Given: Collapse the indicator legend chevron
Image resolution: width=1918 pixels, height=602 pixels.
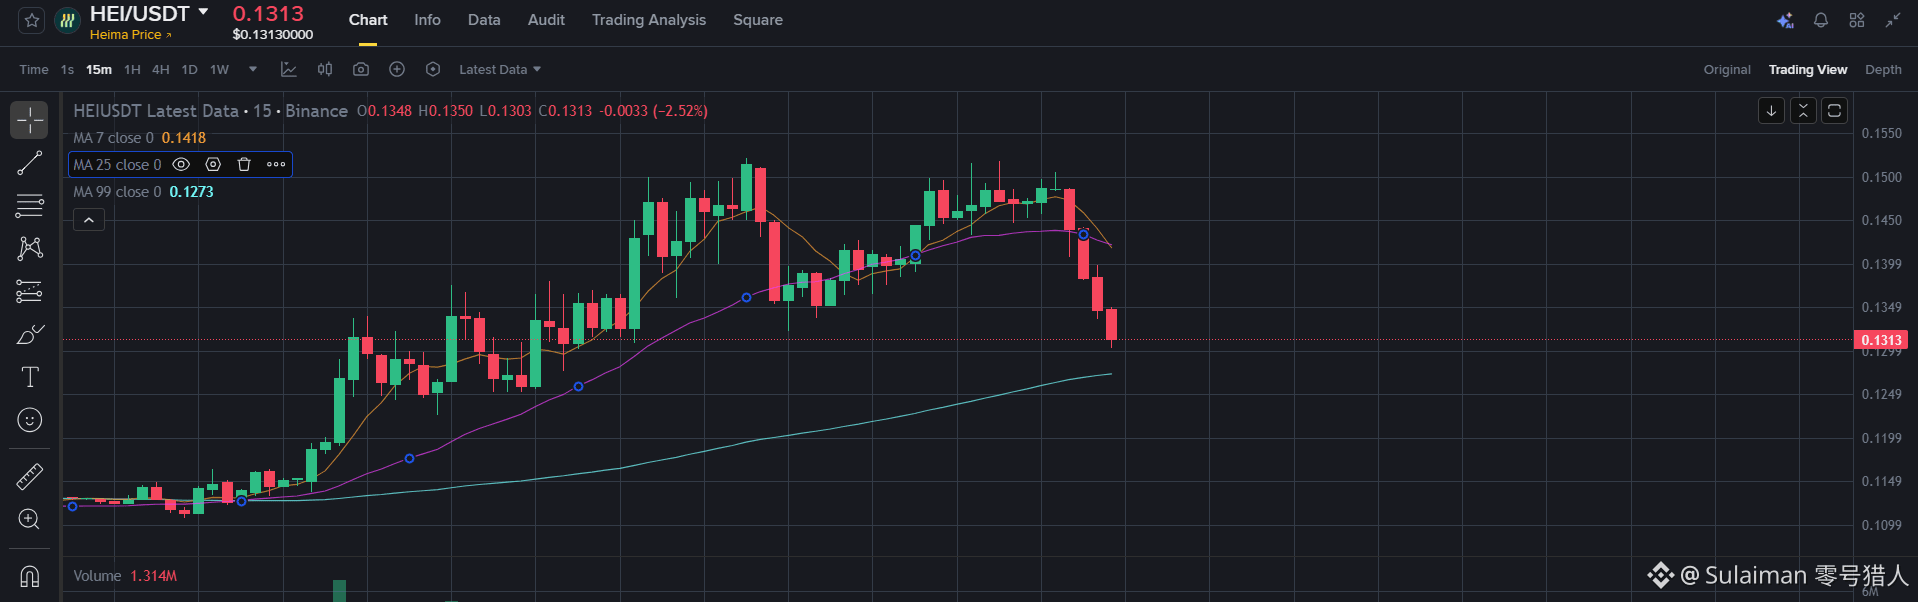Looking at the screenshot, I should [x=89, y=220].
